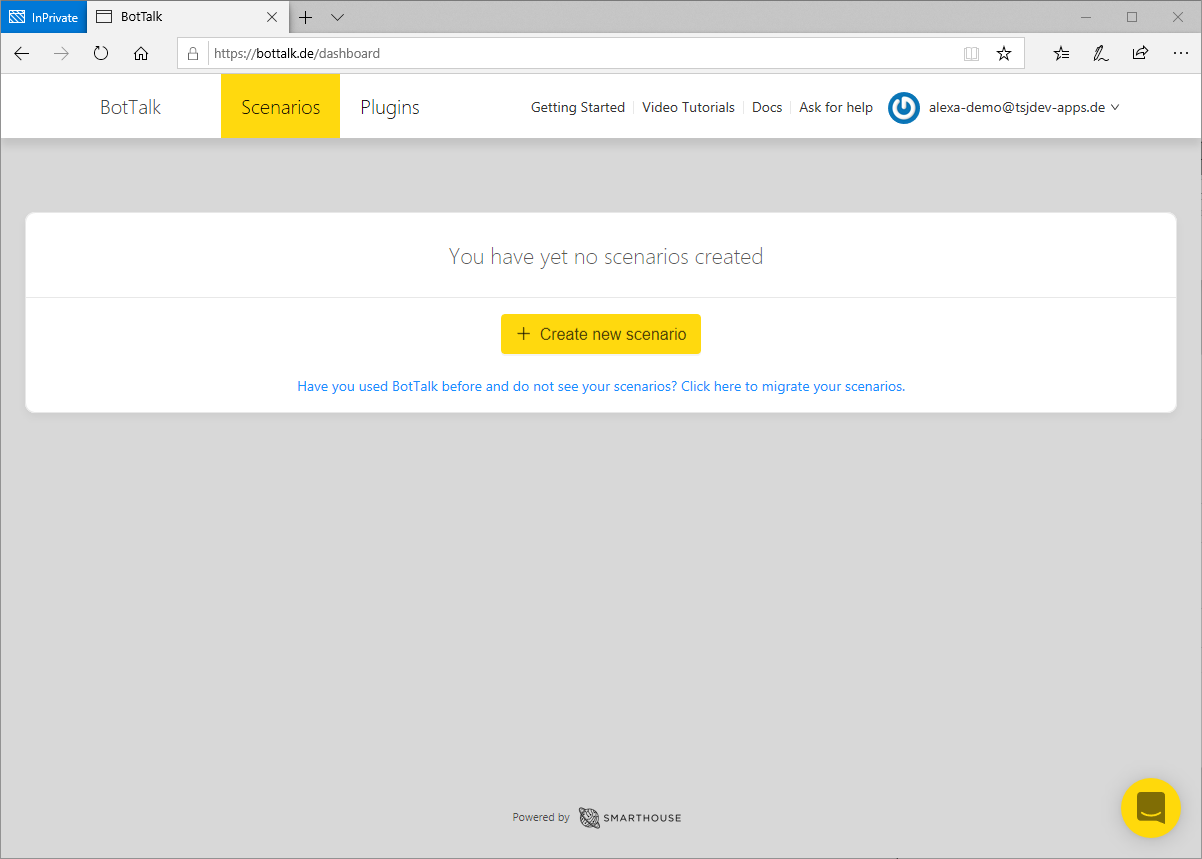Open the Video Tutorials link
Image resolution: width=1202 pixels, height=859 pixels.
[x=688, y=107]
